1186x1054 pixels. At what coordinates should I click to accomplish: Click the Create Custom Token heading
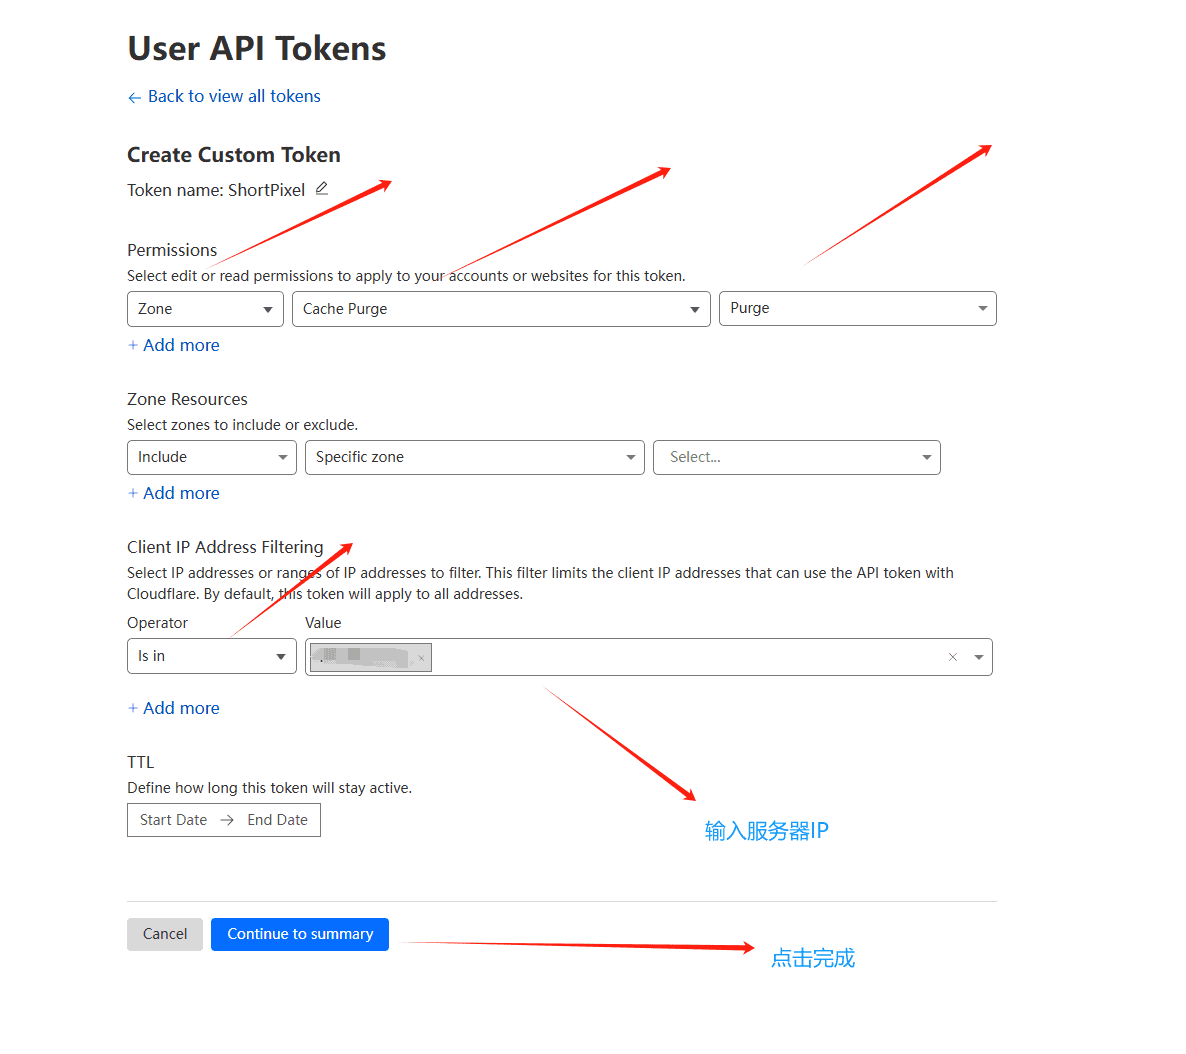point(234,155)
